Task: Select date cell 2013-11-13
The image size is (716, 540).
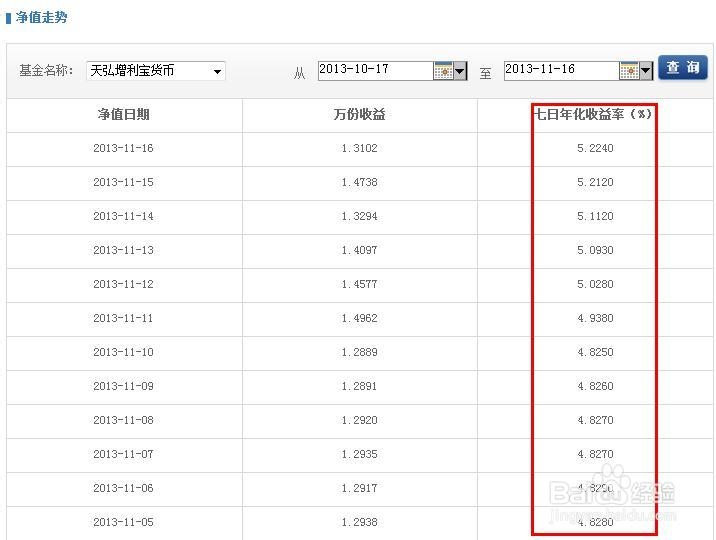Action: [x=123, y=250]
